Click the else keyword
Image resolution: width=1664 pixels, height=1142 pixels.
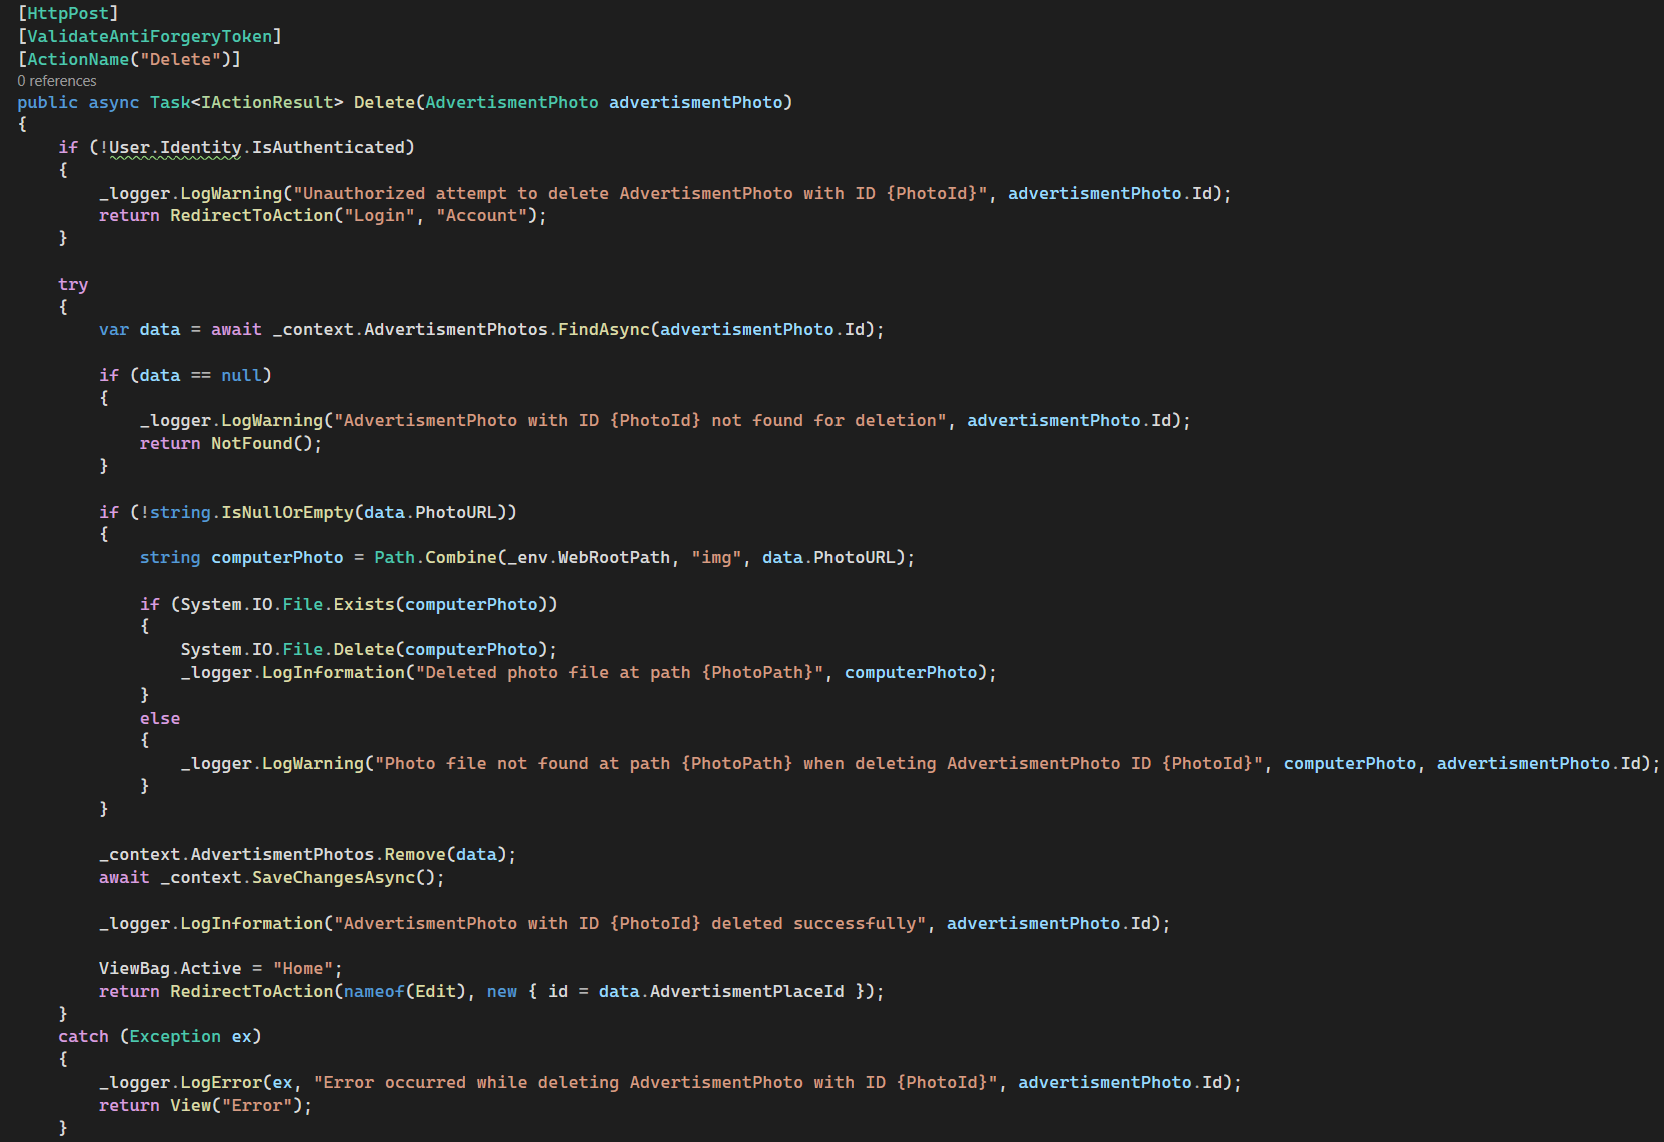click(x=160, y=718)
